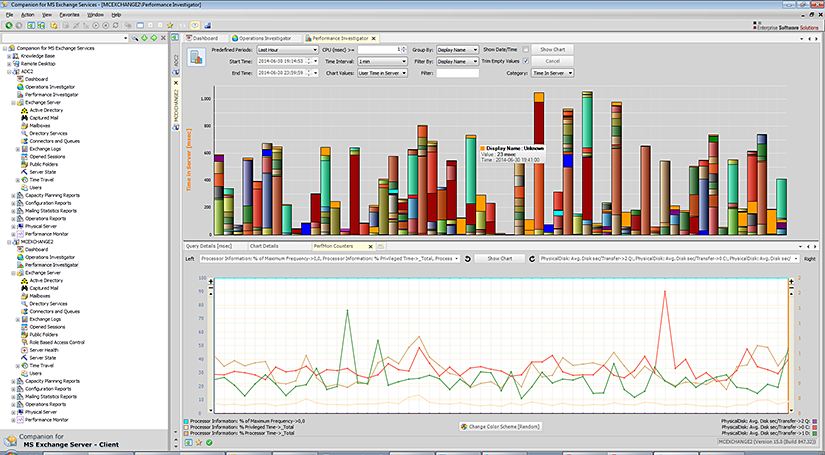Click Show Chart in the PerfMon panel
The image size is (825, 455).
pyautogui.click(x=500, y=259)
